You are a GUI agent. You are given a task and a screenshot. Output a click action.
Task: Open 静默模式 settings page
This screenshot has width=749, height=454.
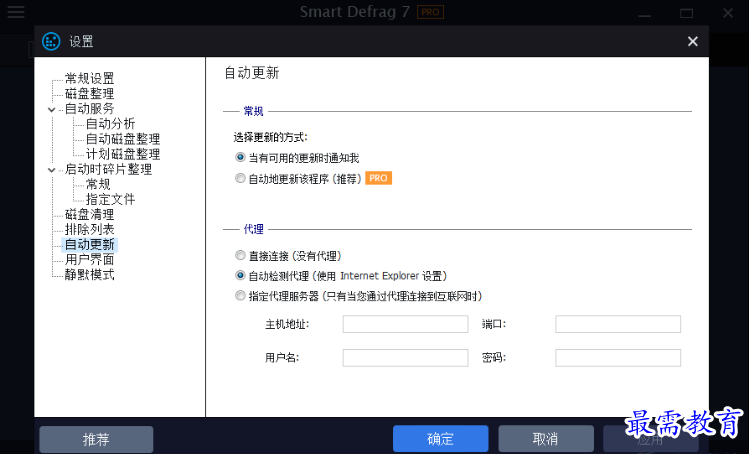click(89, 275)
